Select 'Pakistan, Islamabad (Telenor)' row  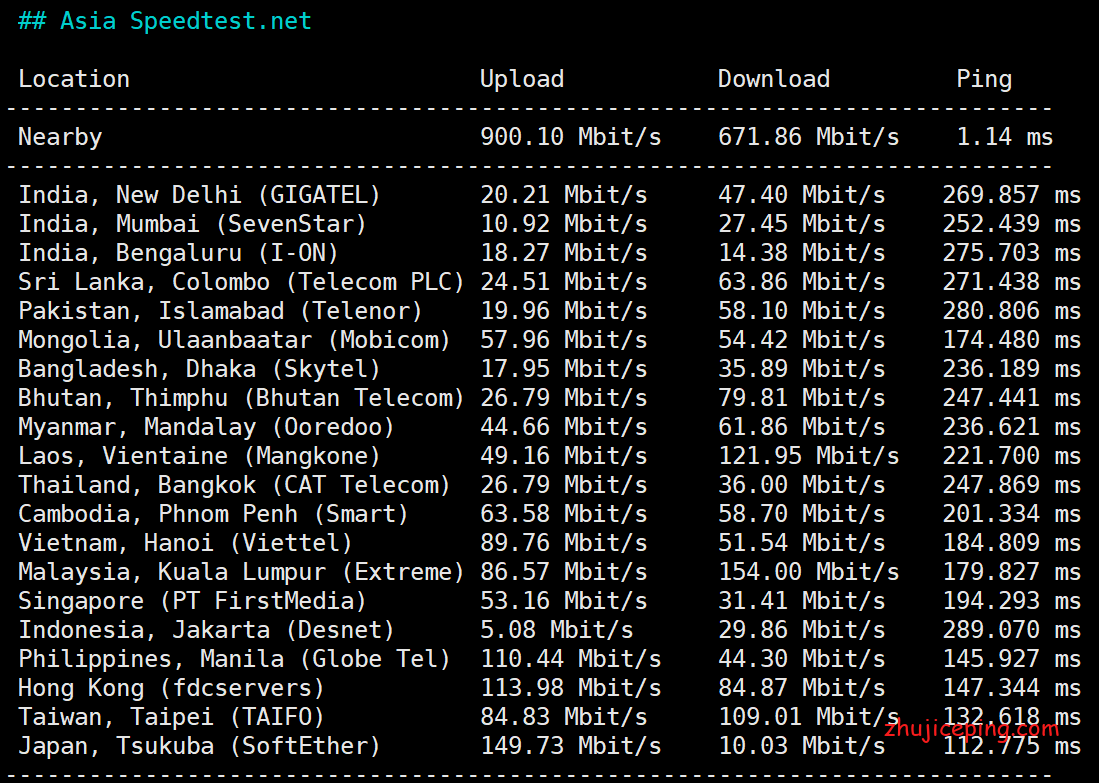(550, 311)
